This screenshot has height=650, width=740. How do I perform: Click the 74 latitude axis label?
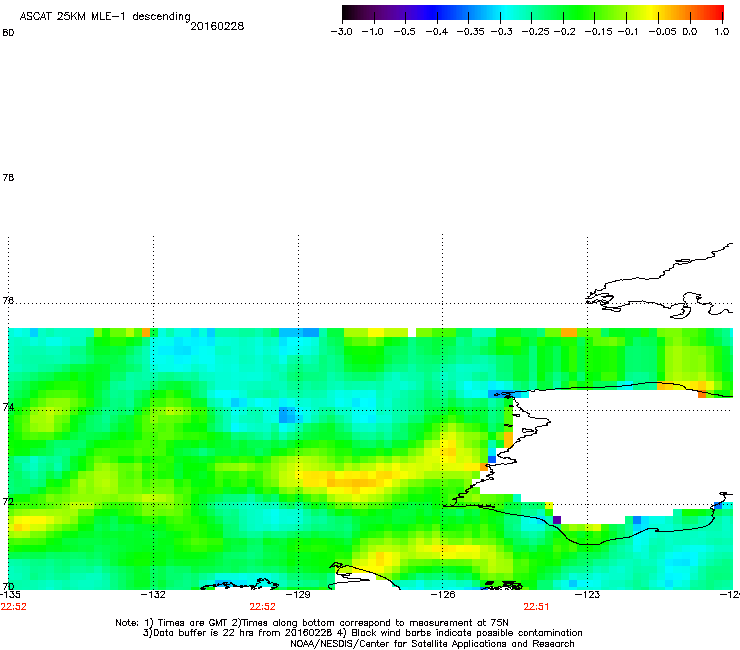point(8,407)
